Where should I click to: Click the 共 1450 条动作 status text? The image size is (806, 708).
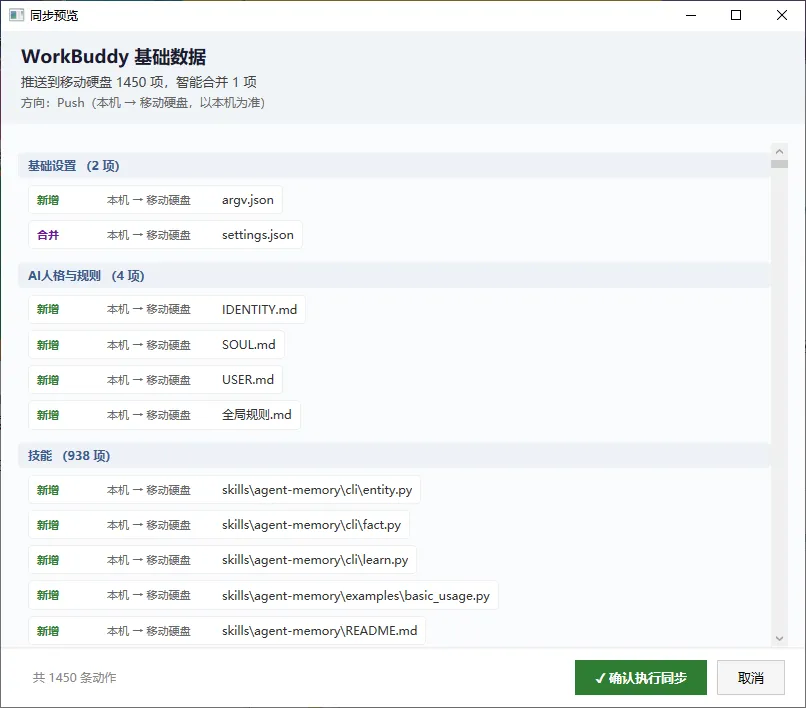pos(75,678)
